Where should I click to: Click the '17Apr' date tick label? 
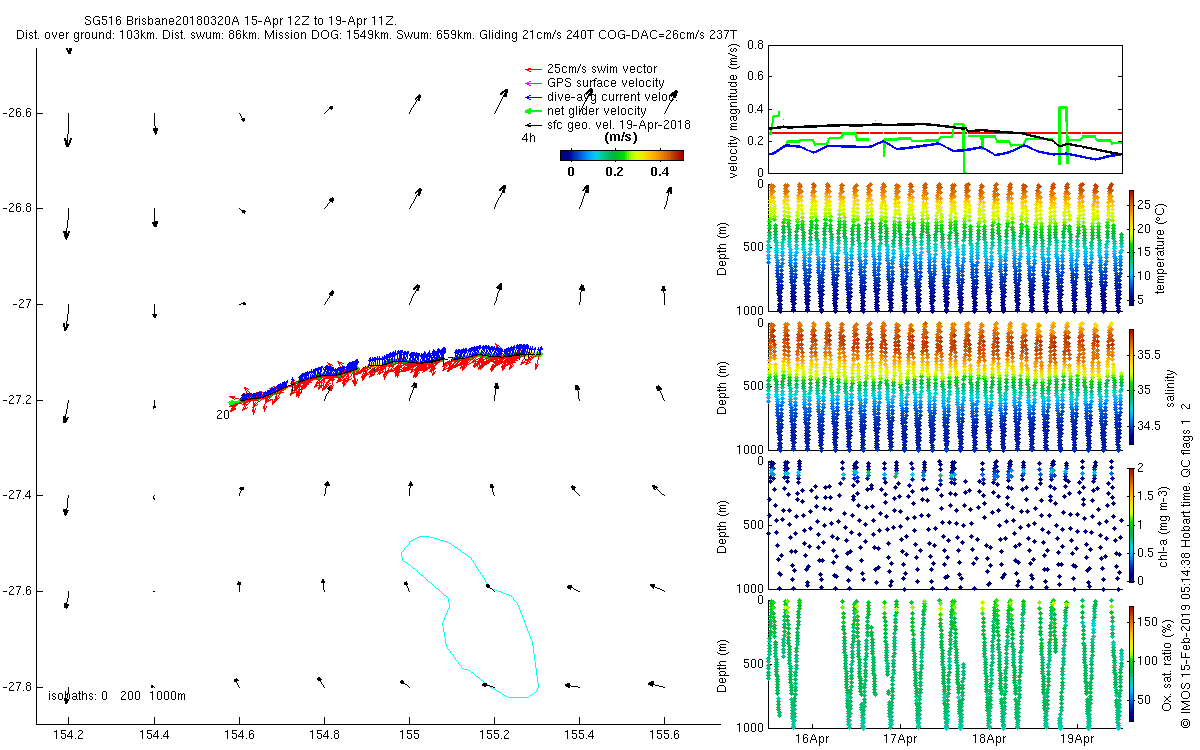pos(901,740)
